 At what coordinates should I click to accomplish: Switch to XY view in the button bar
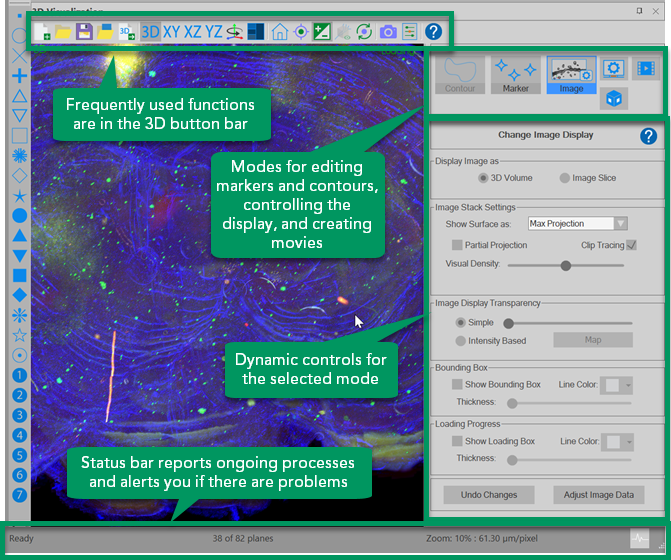pos(172,32)
